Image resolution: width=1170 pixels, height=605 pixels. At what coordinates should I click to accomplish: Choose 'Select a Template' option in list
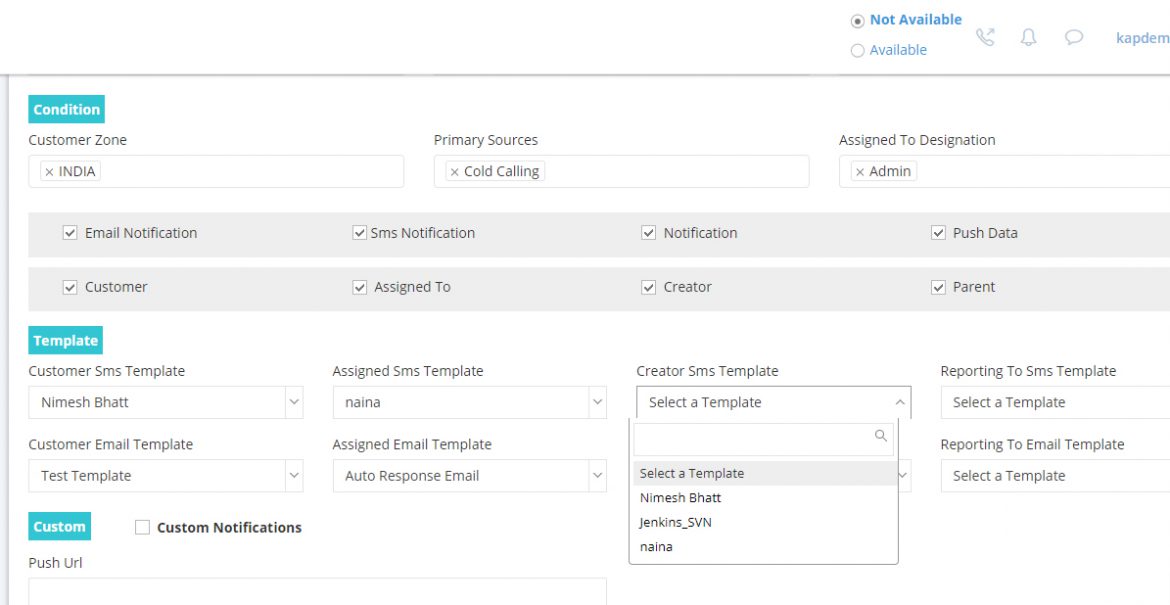764,473
